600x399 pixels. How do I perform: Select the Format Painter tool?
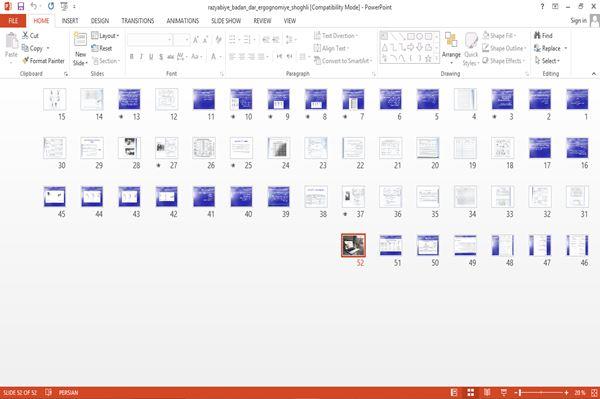[43, 61]
